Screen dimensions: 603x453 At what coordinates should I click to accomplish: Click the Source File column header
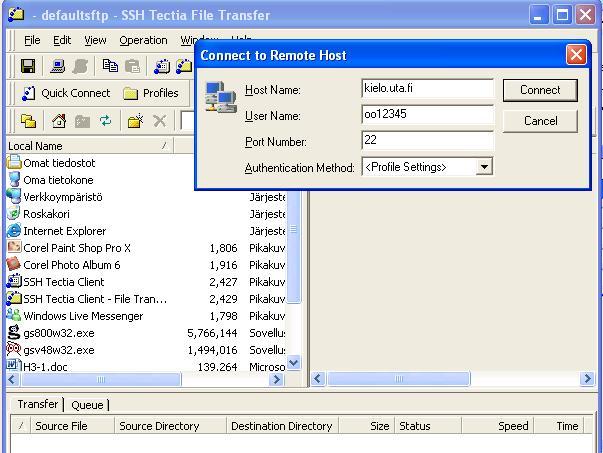(x=72, y=426)
